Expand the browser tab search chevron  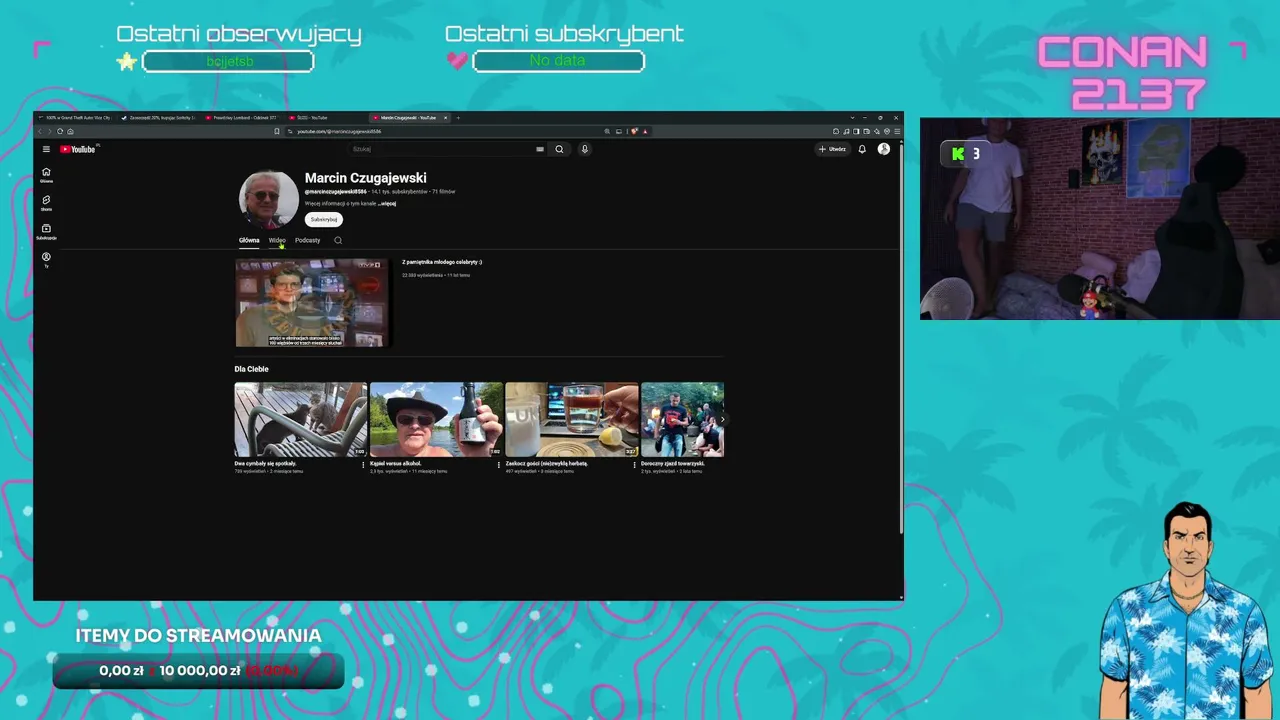[852, 118]
